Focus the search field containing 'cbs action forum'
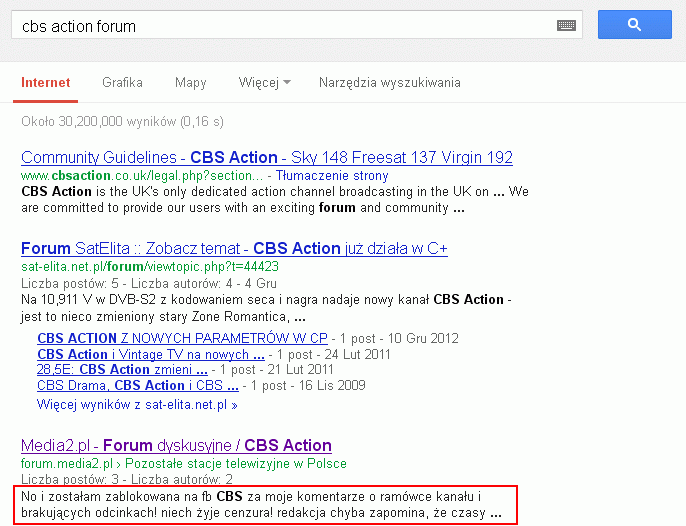The width and height of the screenshot is (686, 526). [x=297, y=25]
